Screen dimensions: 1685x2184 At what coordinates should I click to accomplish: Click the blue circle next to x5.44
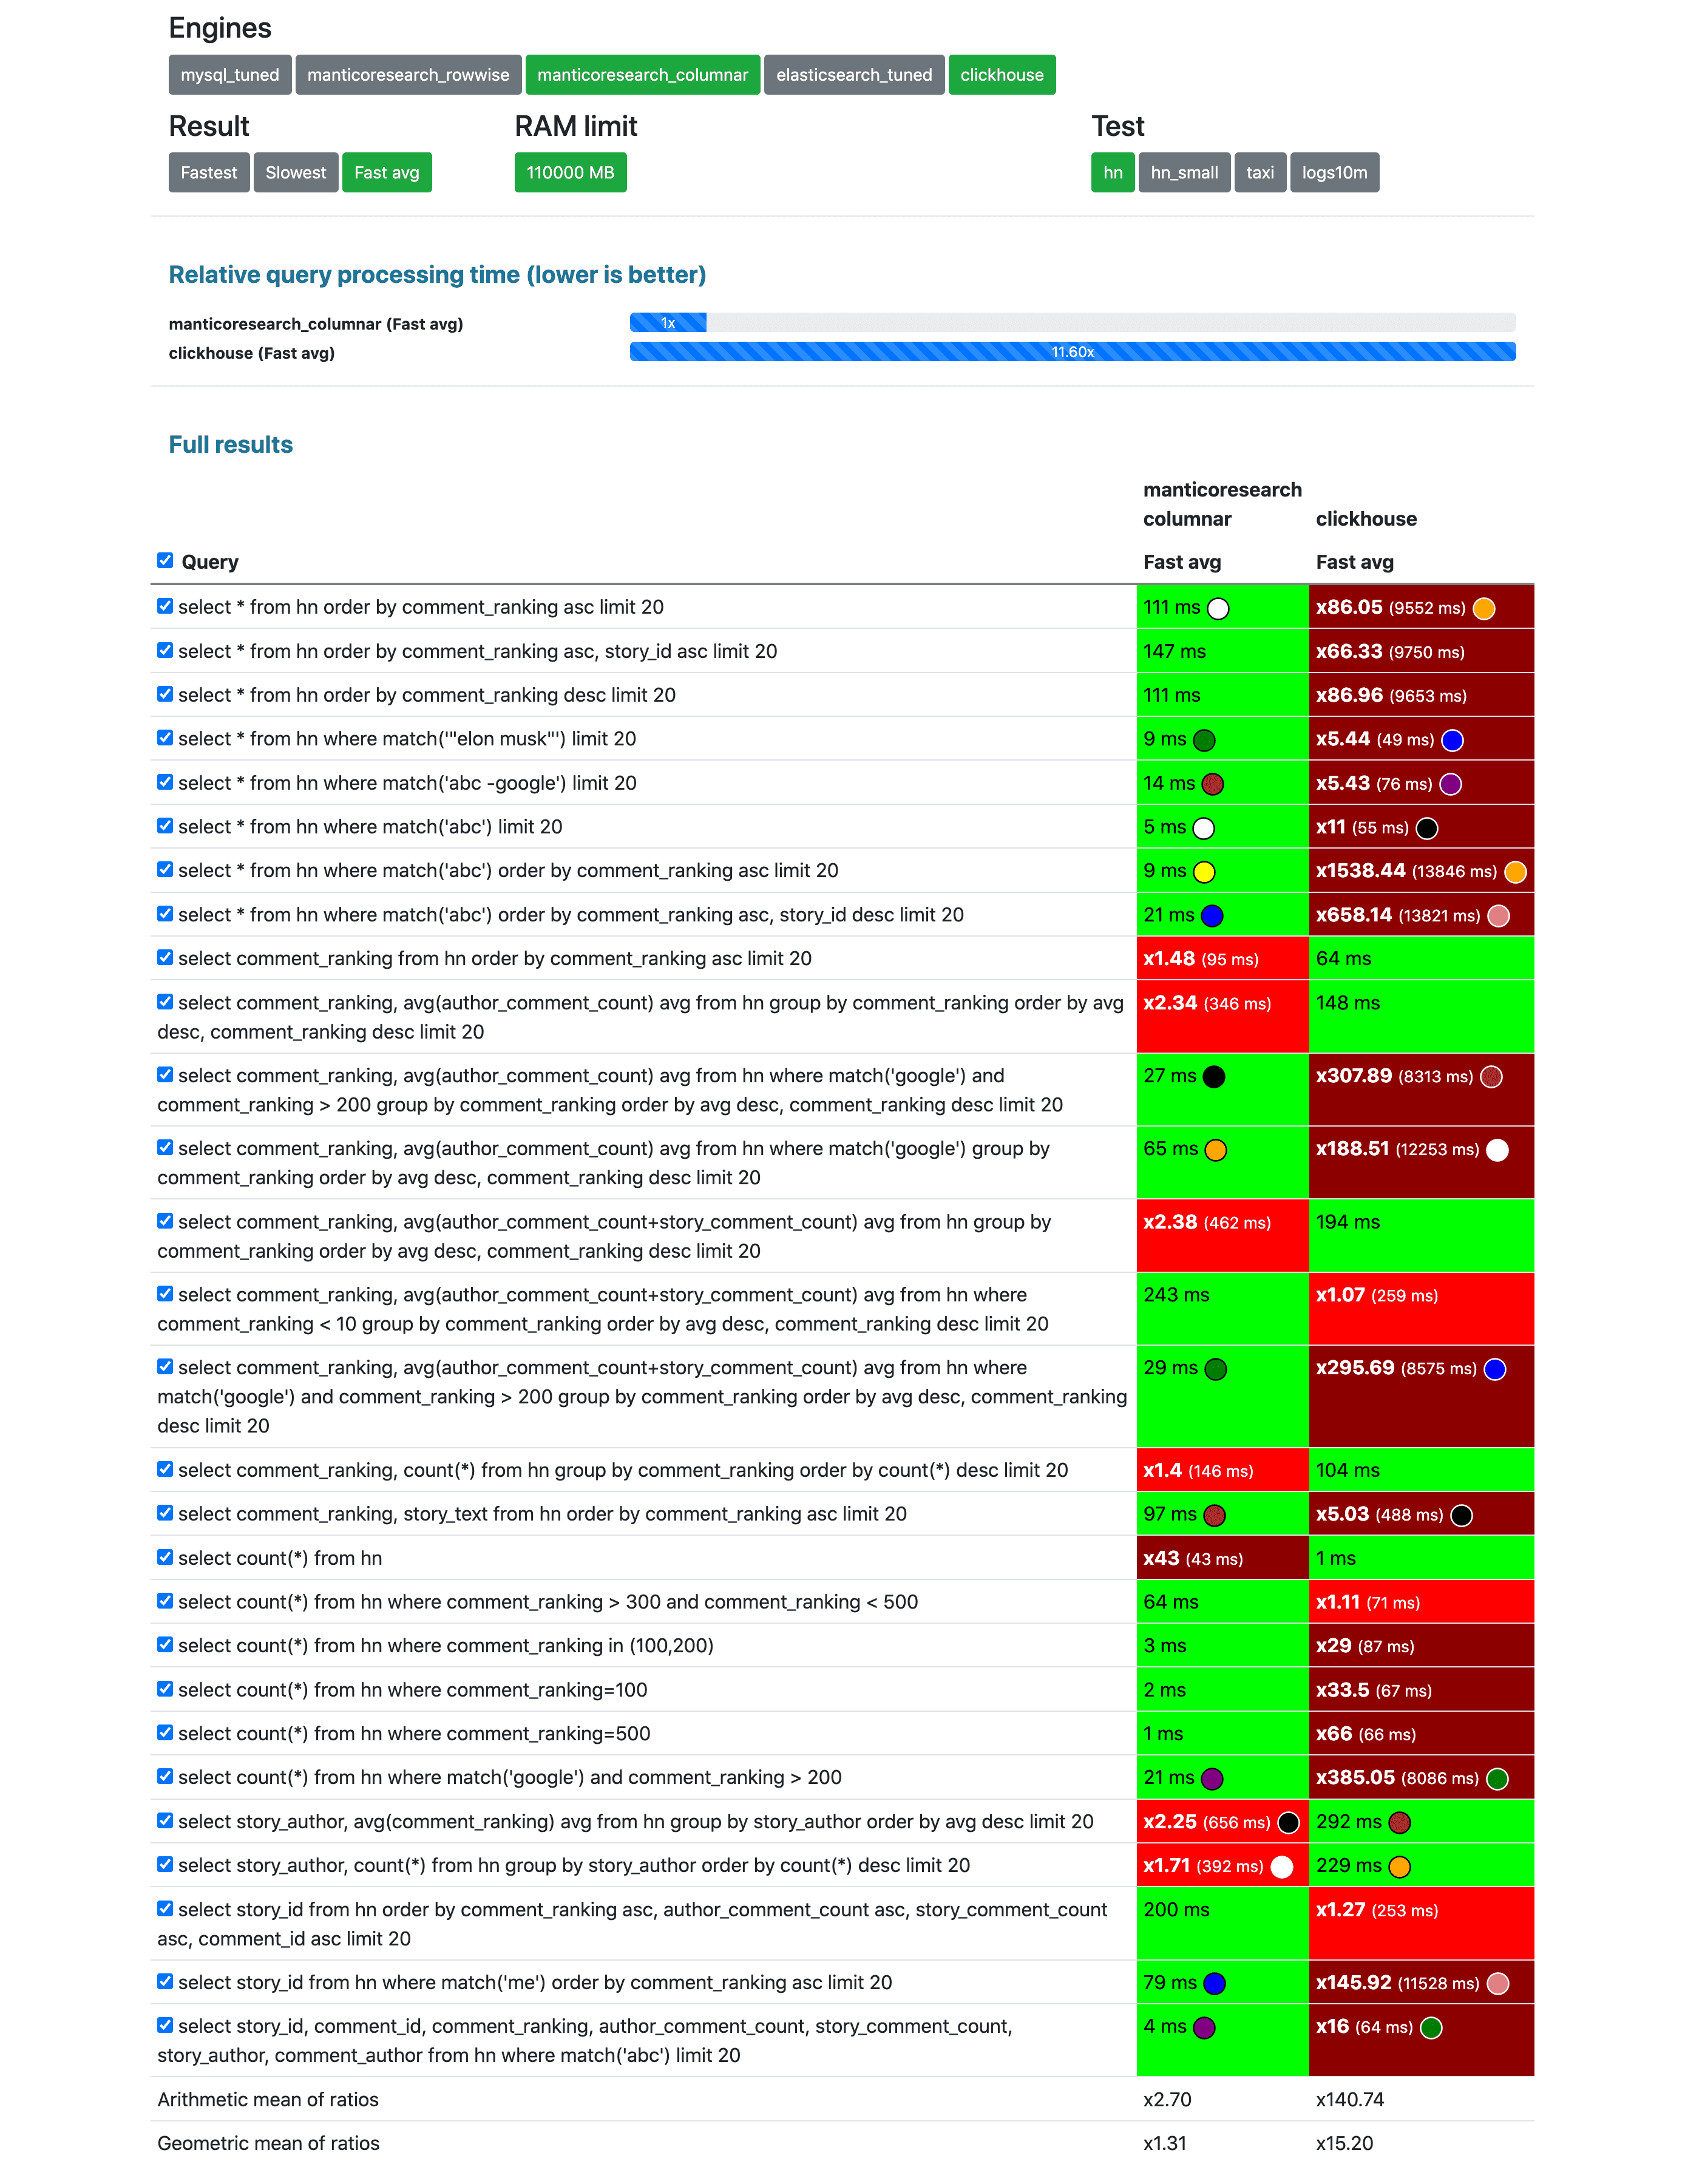(x=1452, y=740)
